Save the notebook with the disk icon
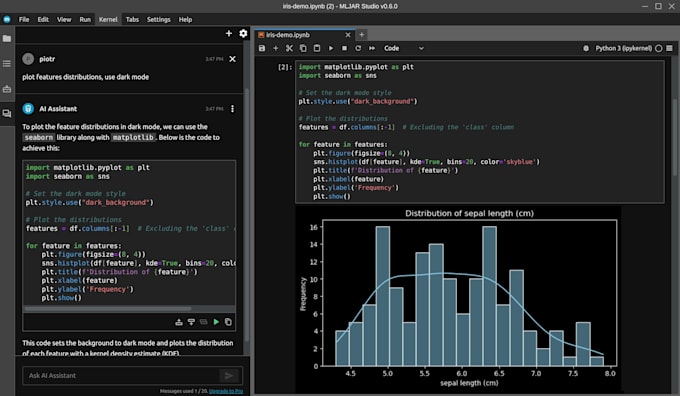Image resolution: width=680 pixels, height=396 pixels. click(262, 48)
